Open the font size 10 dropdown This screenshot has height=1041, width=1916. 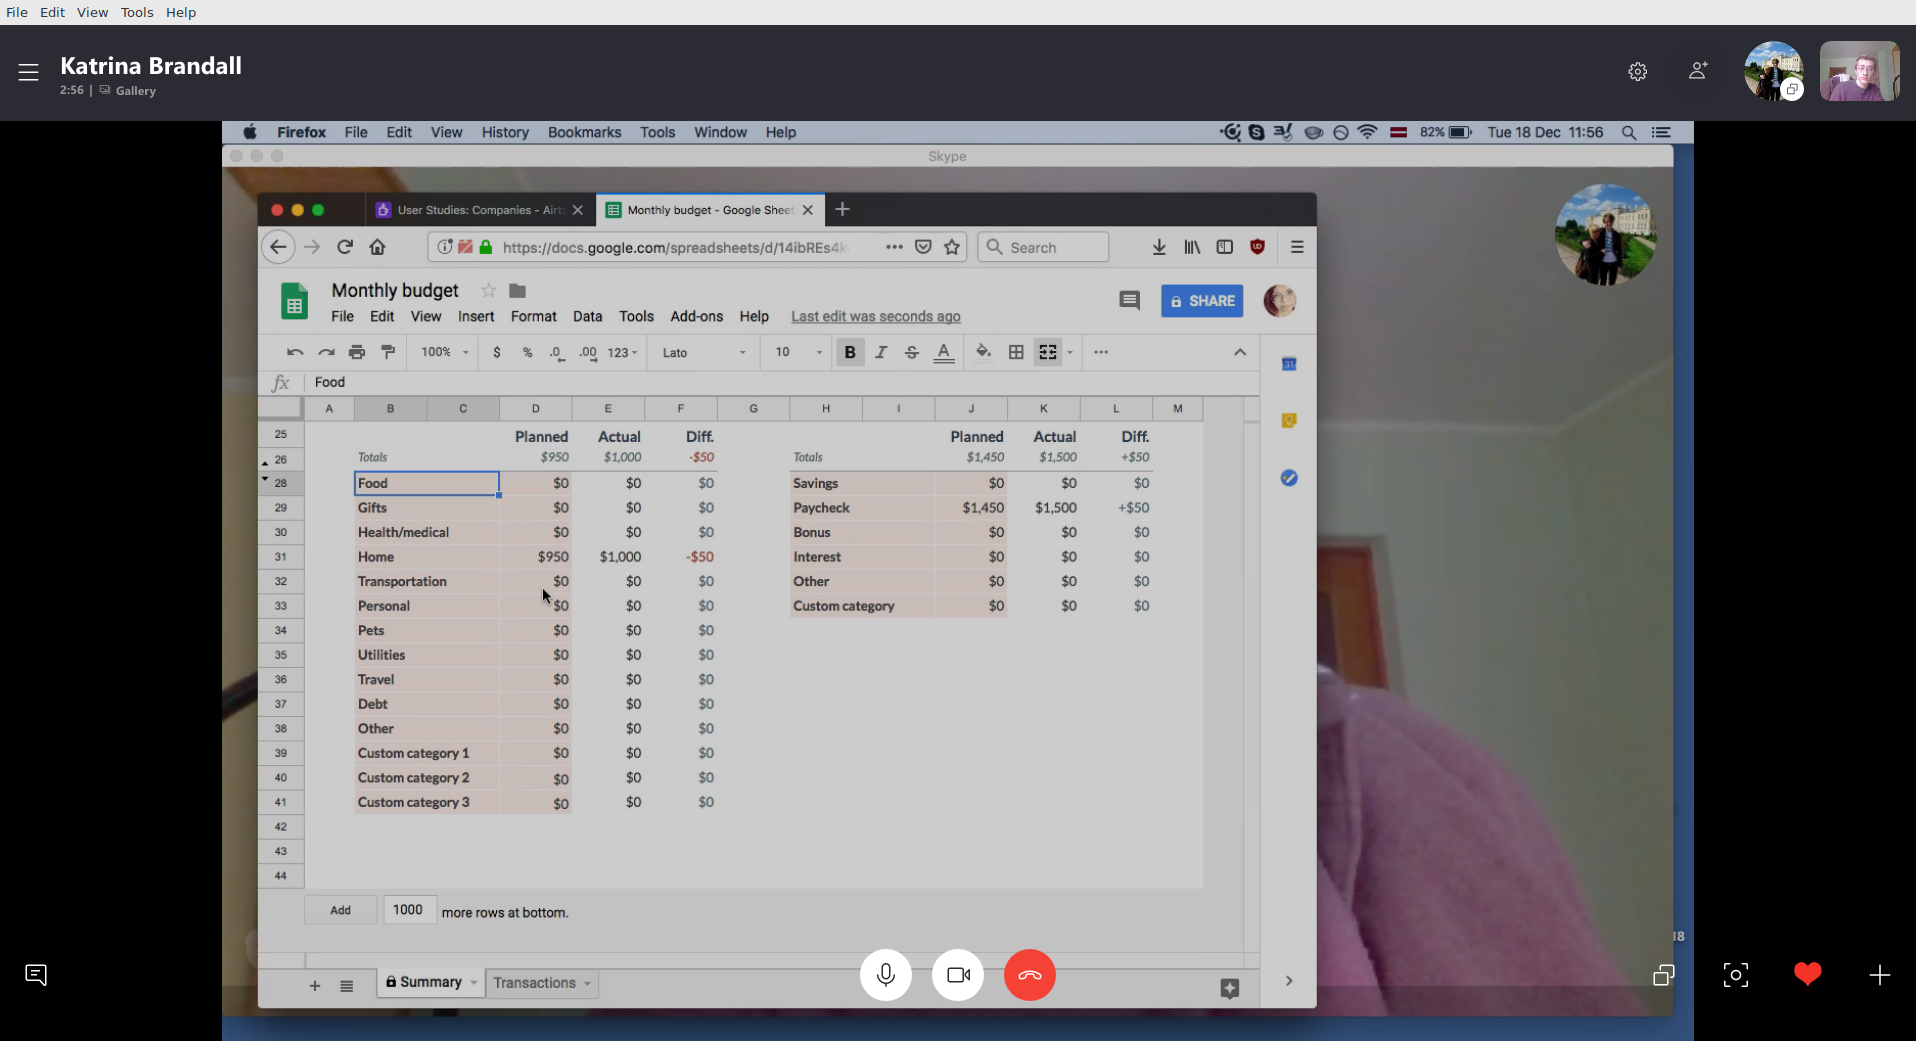point(798,352)
